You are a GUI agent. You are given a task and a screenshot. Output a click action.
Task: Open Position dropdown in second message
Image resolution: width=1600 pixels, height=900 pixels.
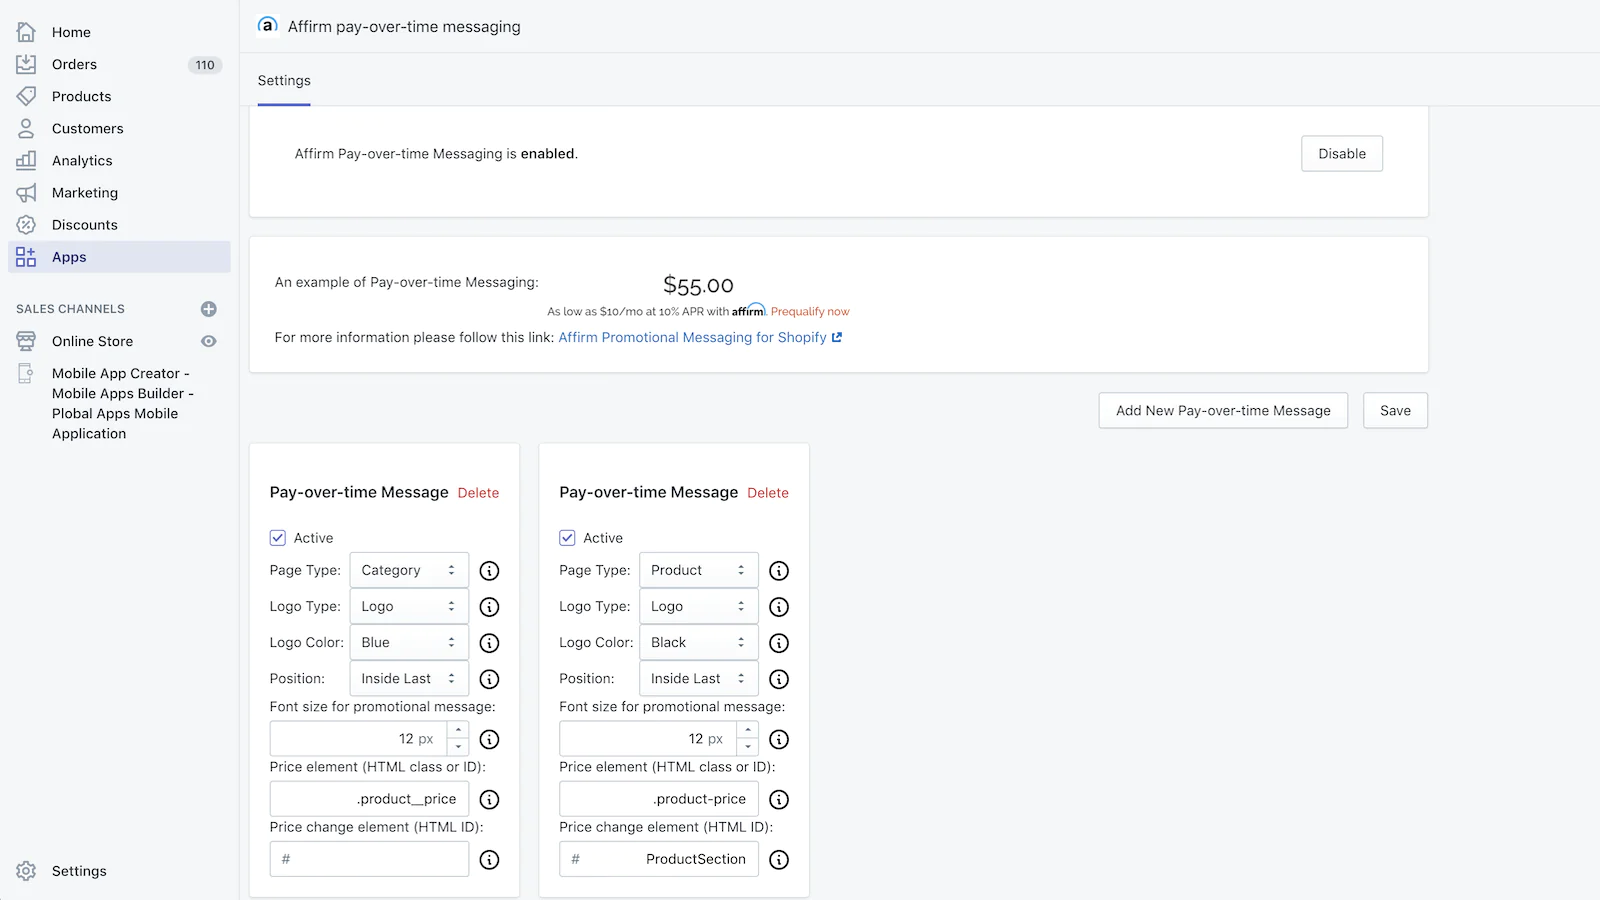click(699, 678)
